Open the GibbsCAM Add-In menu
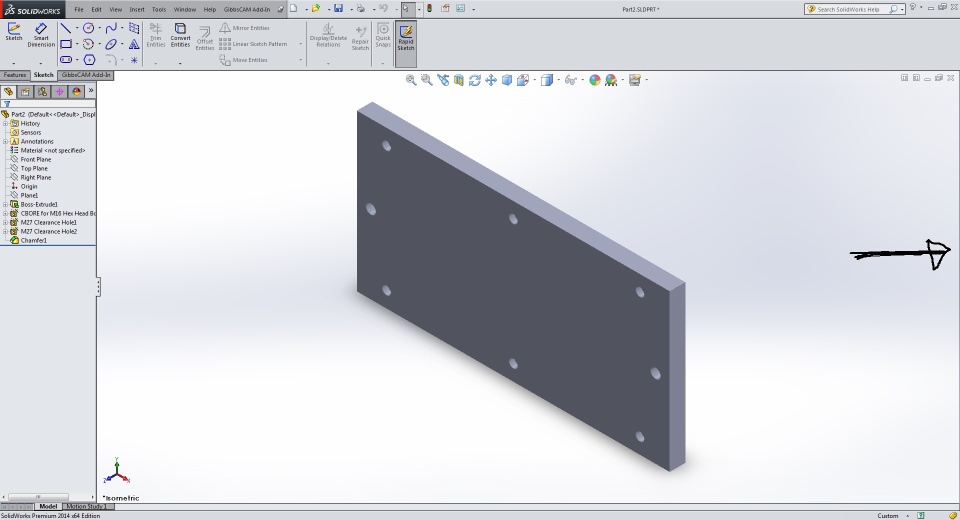 (x=247, y=9)
